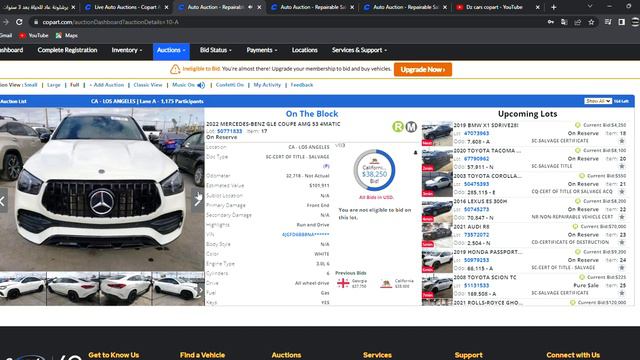Screen dimensions: 640x360
Task: Star the Lexus ES 300H lot
Action: point(622,217)
